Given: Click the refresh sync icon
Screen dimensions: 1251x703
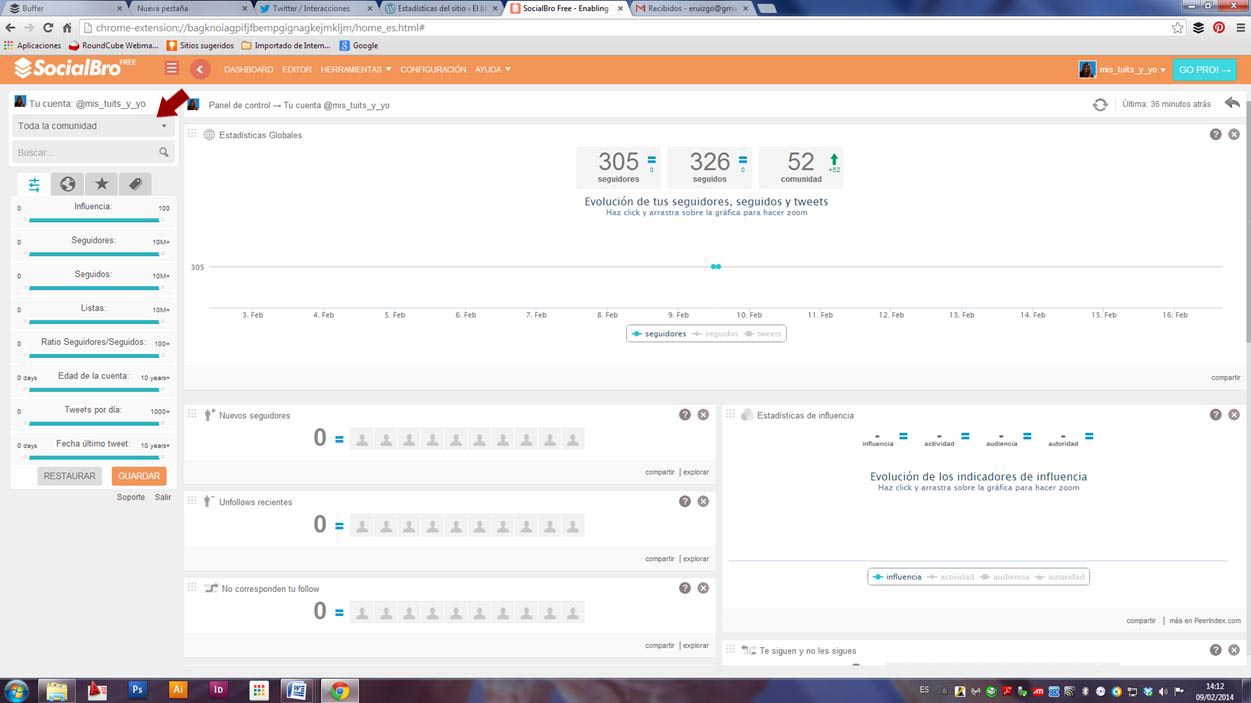Looking at the screenshot, I should coord(1100,104).
